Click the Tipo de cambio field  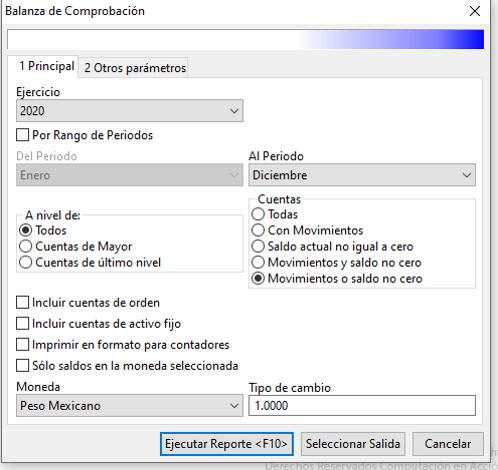coord(362,406)
